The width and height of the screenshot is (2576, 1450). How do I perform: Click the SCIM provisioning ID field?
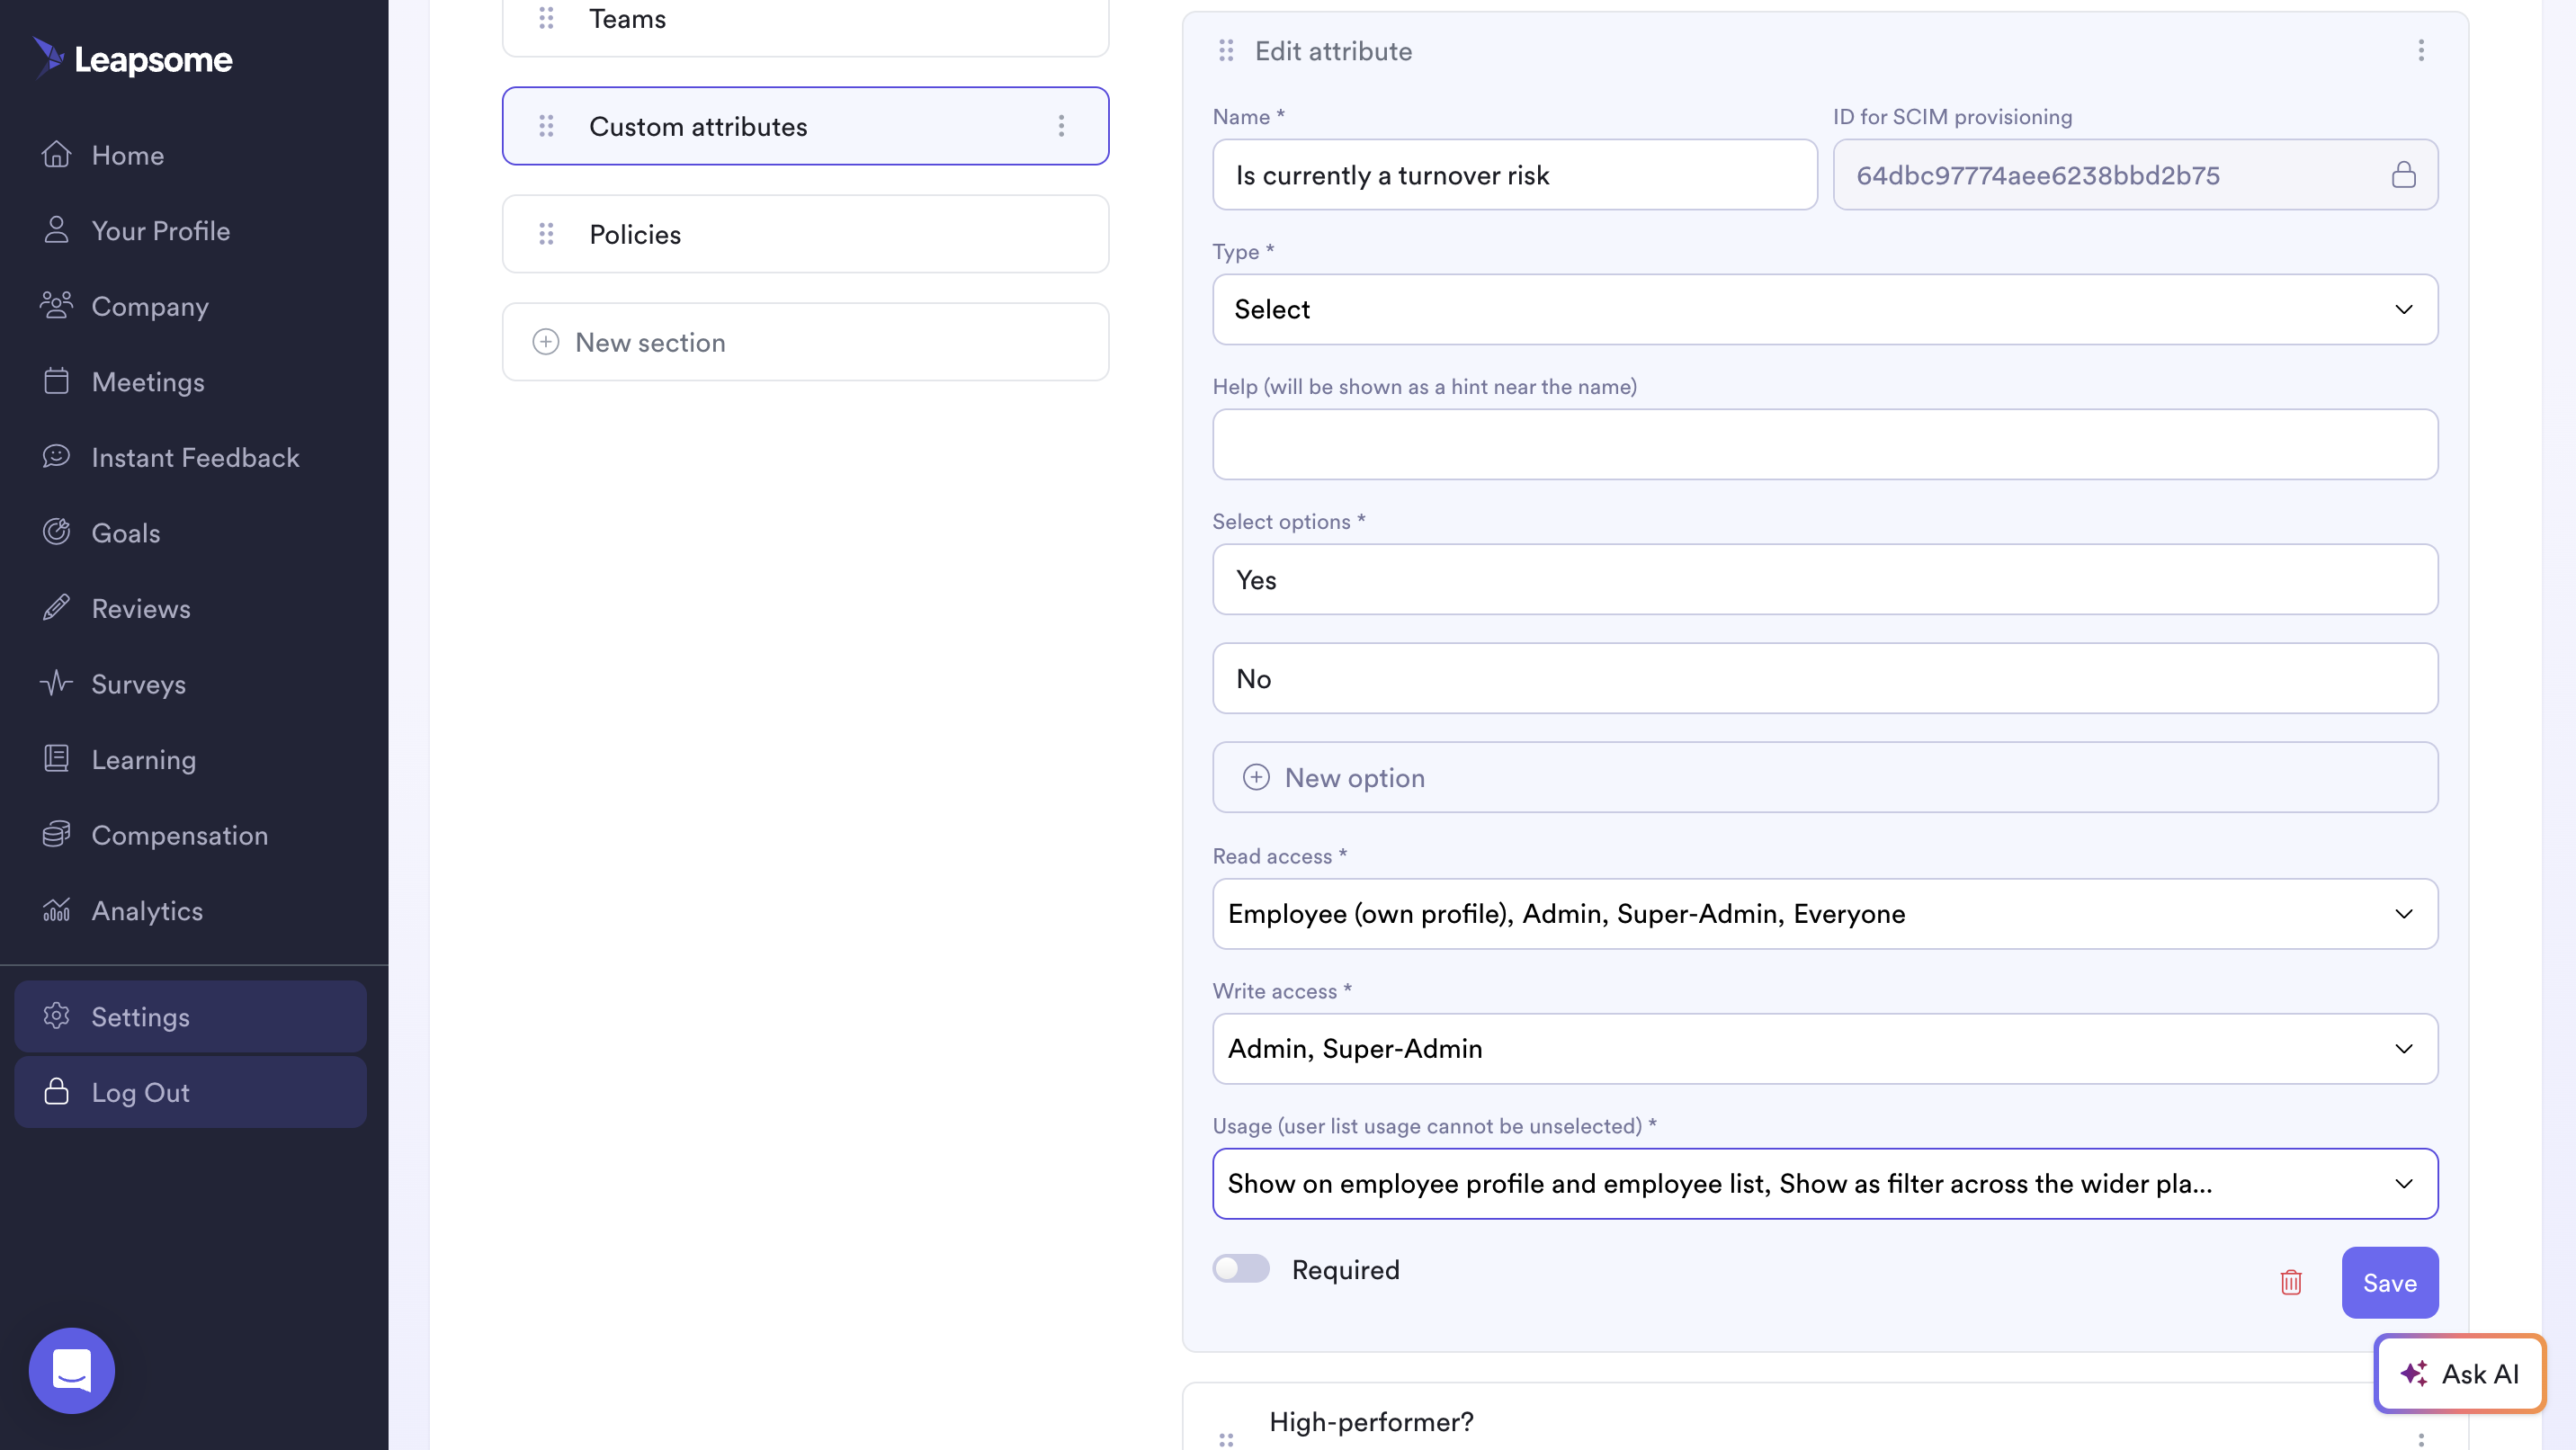2134,175
